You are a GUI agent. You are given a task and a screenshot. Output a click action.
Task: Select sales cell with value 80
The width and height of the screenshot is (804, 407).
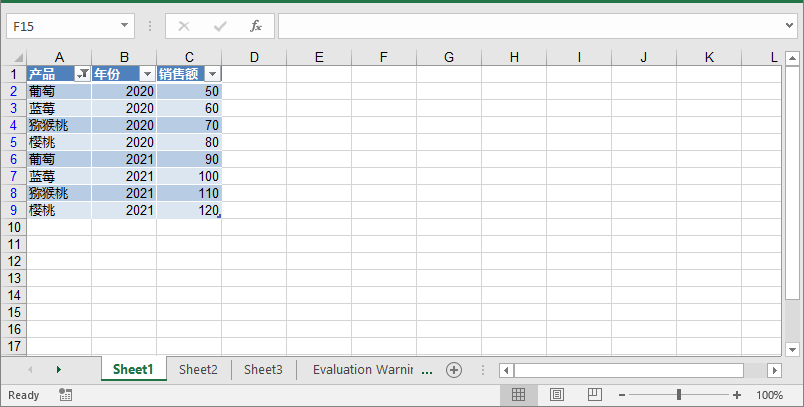(x=189, y=142)
